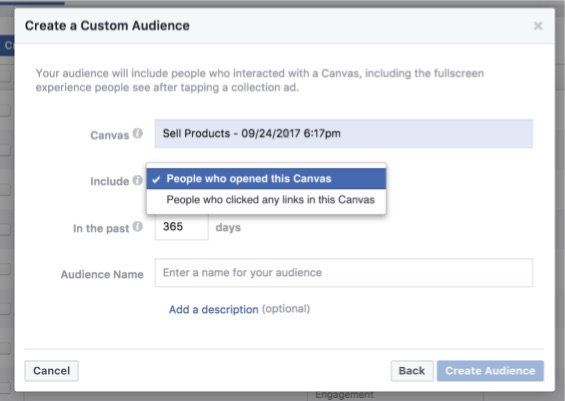565x401 pixels.
Task: Click the In the past label text
Action: [101, 228]
